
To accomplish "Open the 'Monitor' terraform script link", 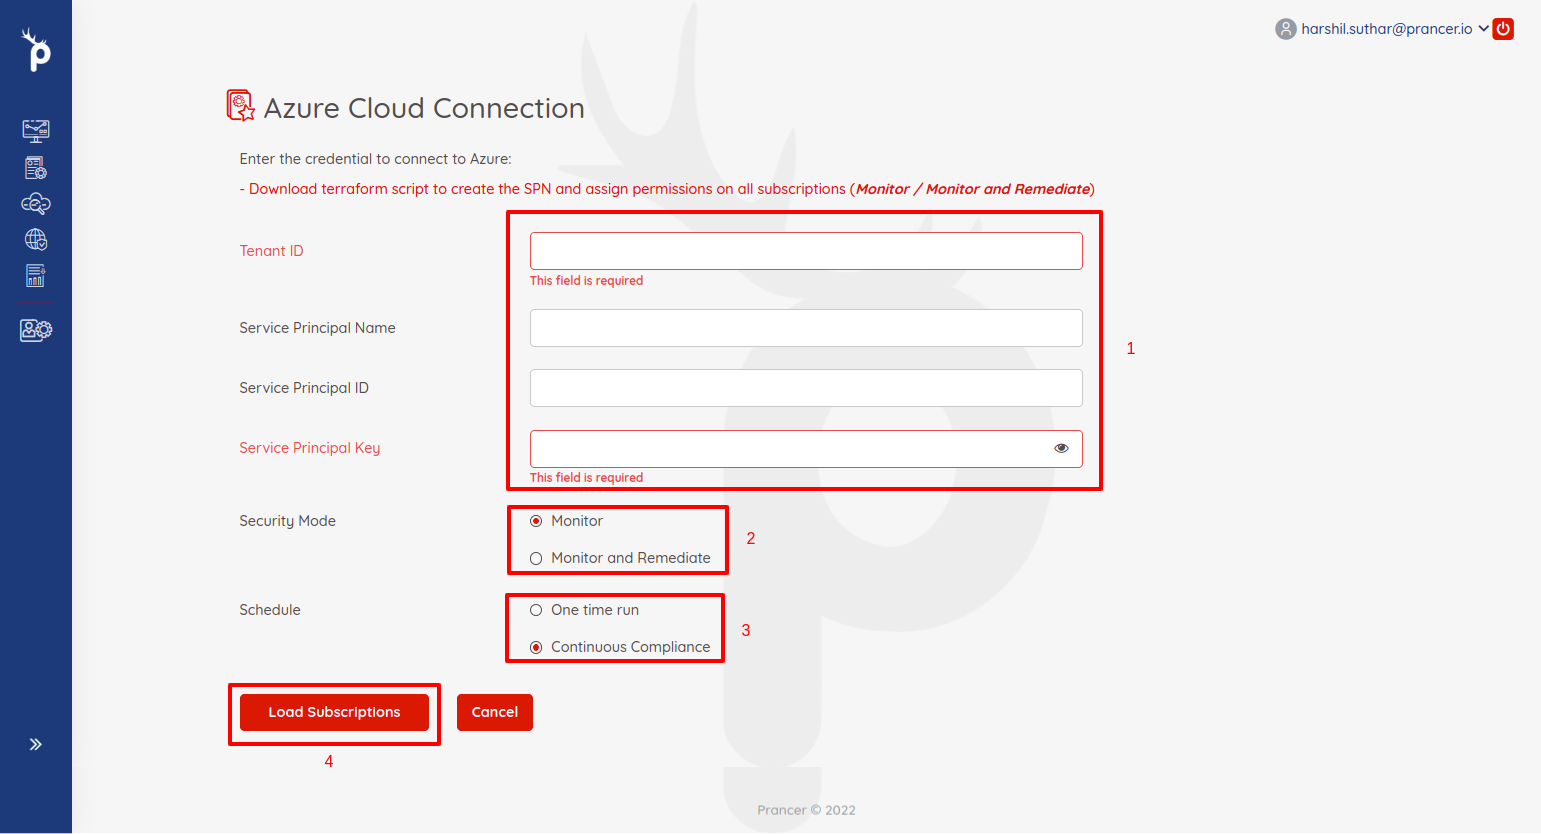I will coord(882,189).
